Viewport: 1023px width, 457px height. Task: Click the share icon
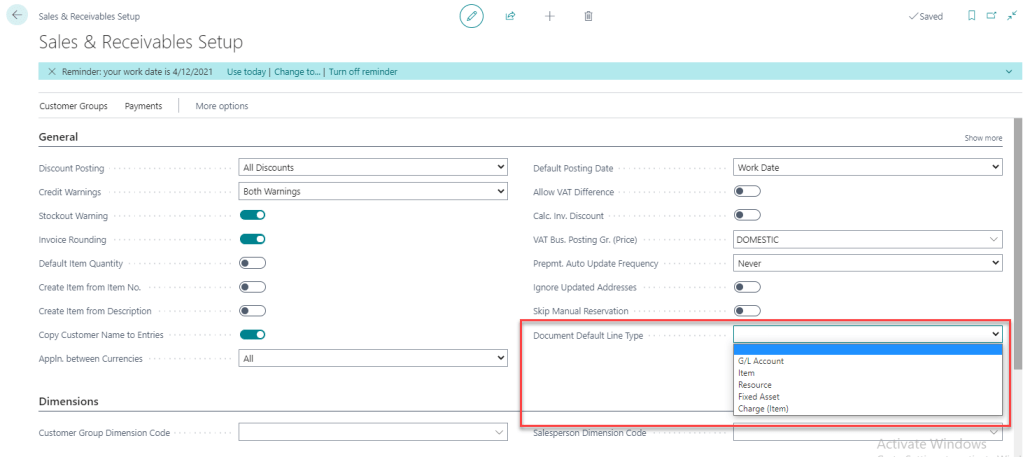pos(510,17)
